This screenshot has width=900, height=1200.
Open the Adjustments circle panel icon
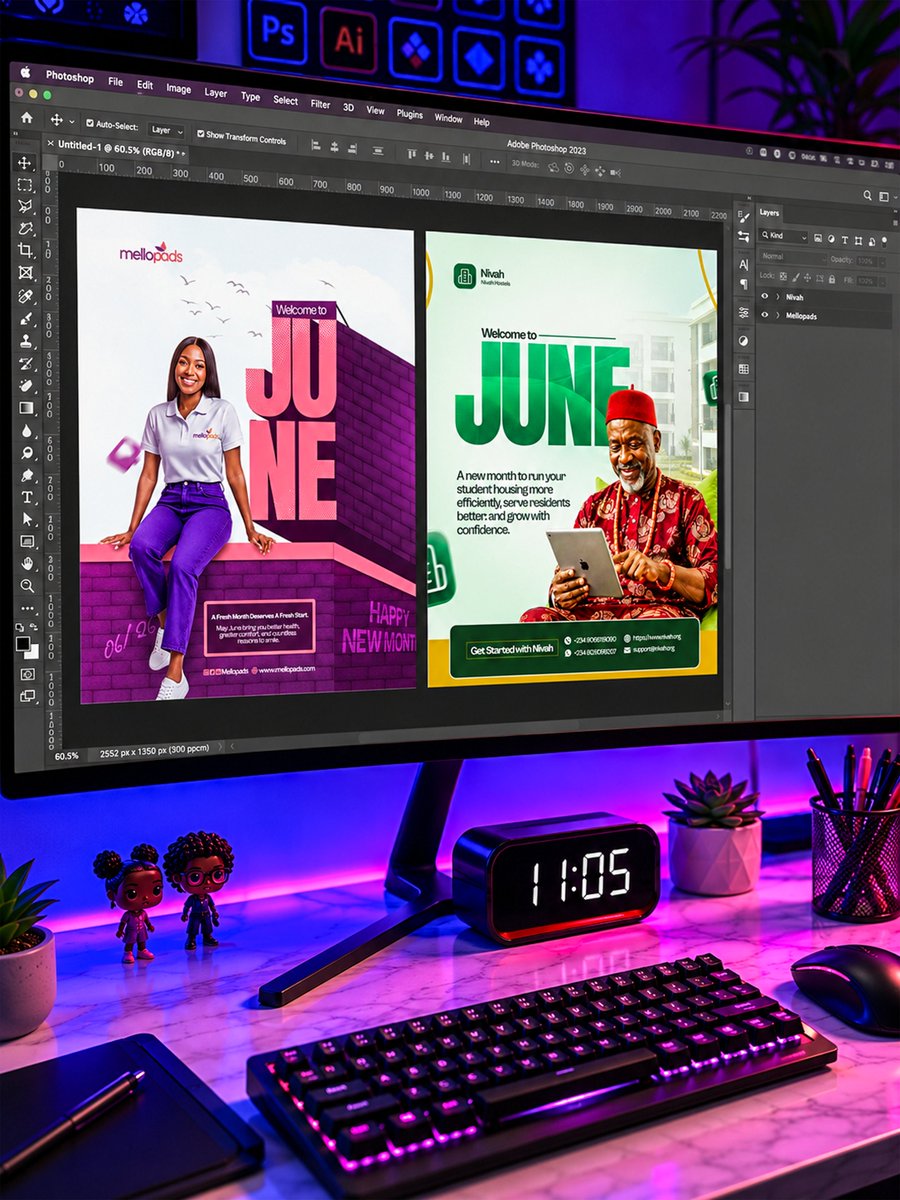click(744, 340)
